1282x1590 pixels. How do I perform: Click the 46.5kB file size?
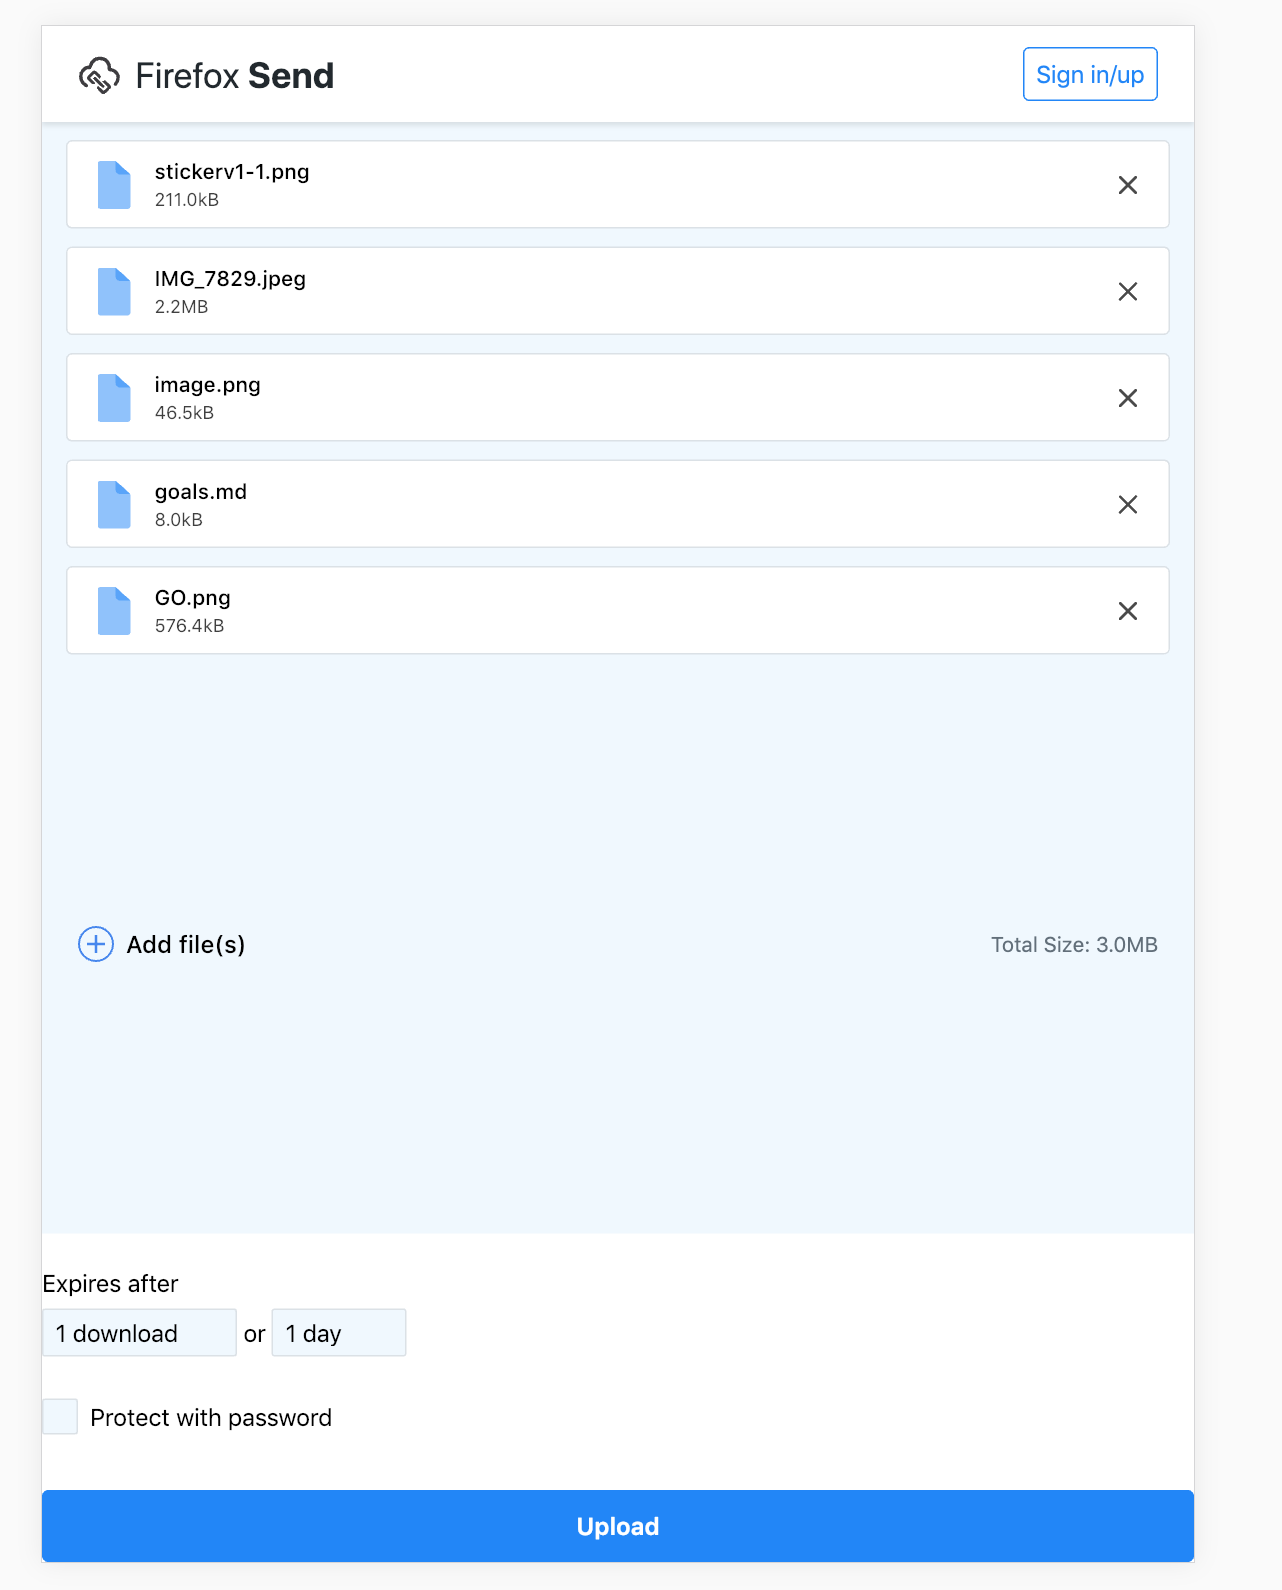(x=184, y=413)
